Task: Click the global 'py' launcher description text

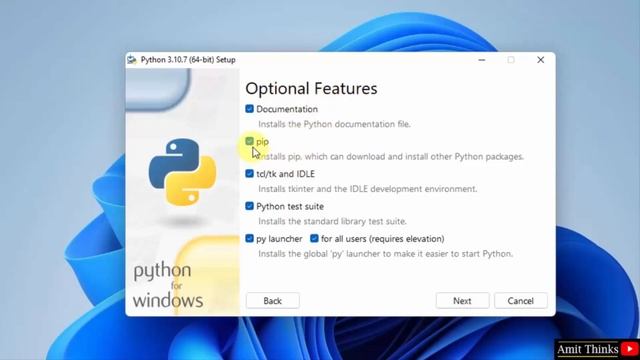Action: (x=385, y=254)
